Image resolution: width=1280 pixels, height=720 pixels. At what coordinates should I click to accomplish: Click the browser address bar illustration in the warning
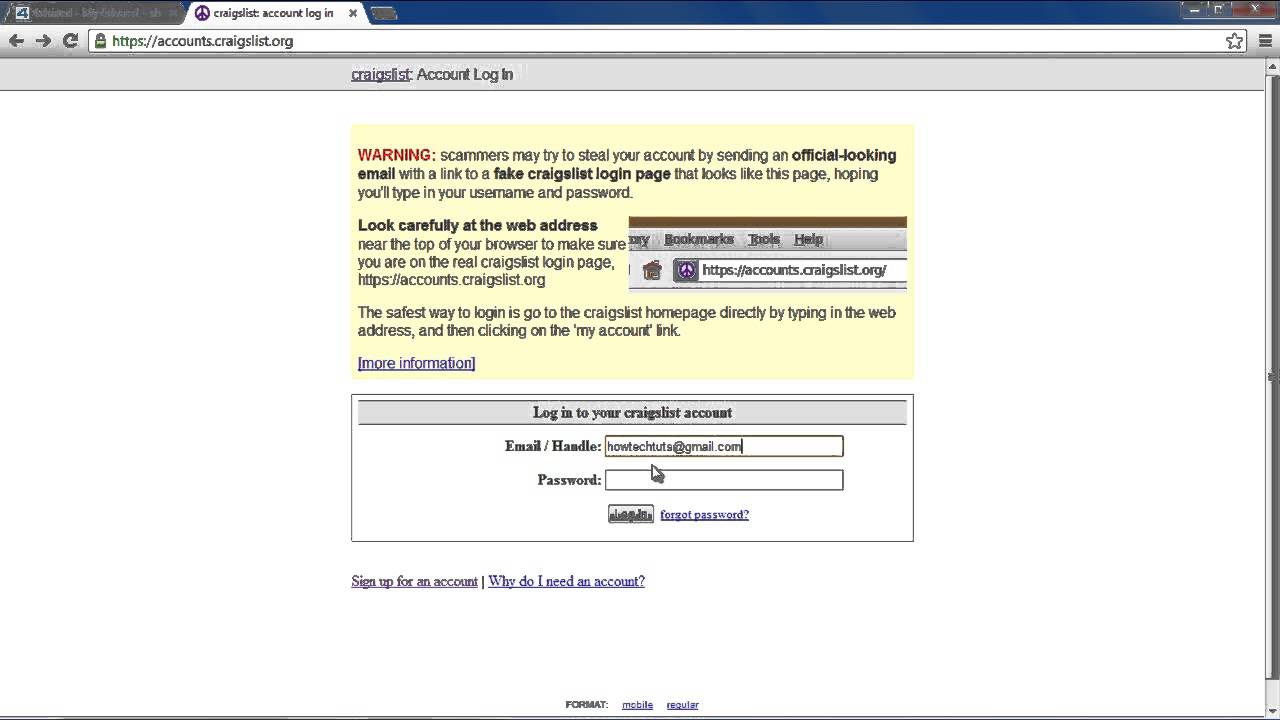pyautogui.click(x=768, y=254)
